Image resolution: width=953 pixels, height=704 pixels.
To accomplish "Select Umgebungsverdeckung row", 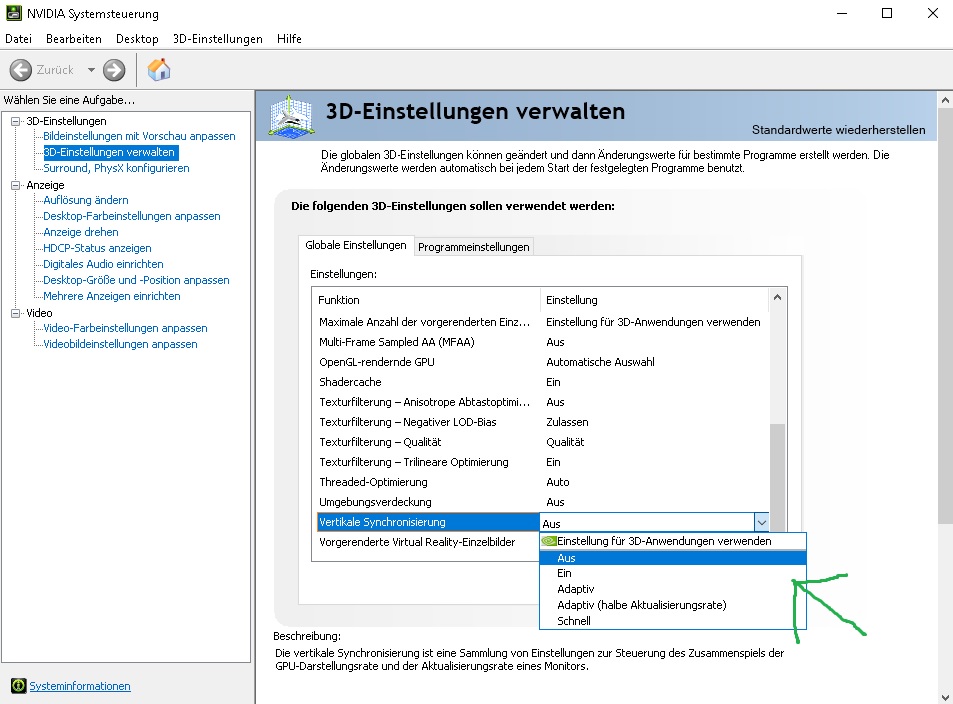I will point(542,502).
